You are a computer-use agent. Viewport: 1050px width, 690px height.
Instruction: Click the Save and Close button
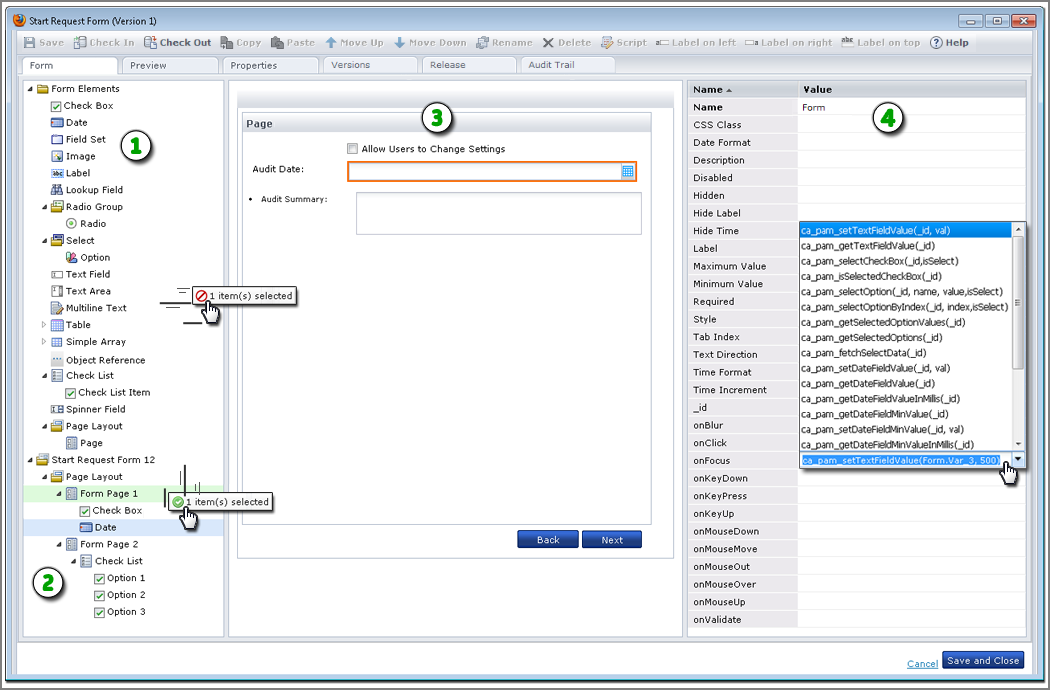[x=982, y=660]
